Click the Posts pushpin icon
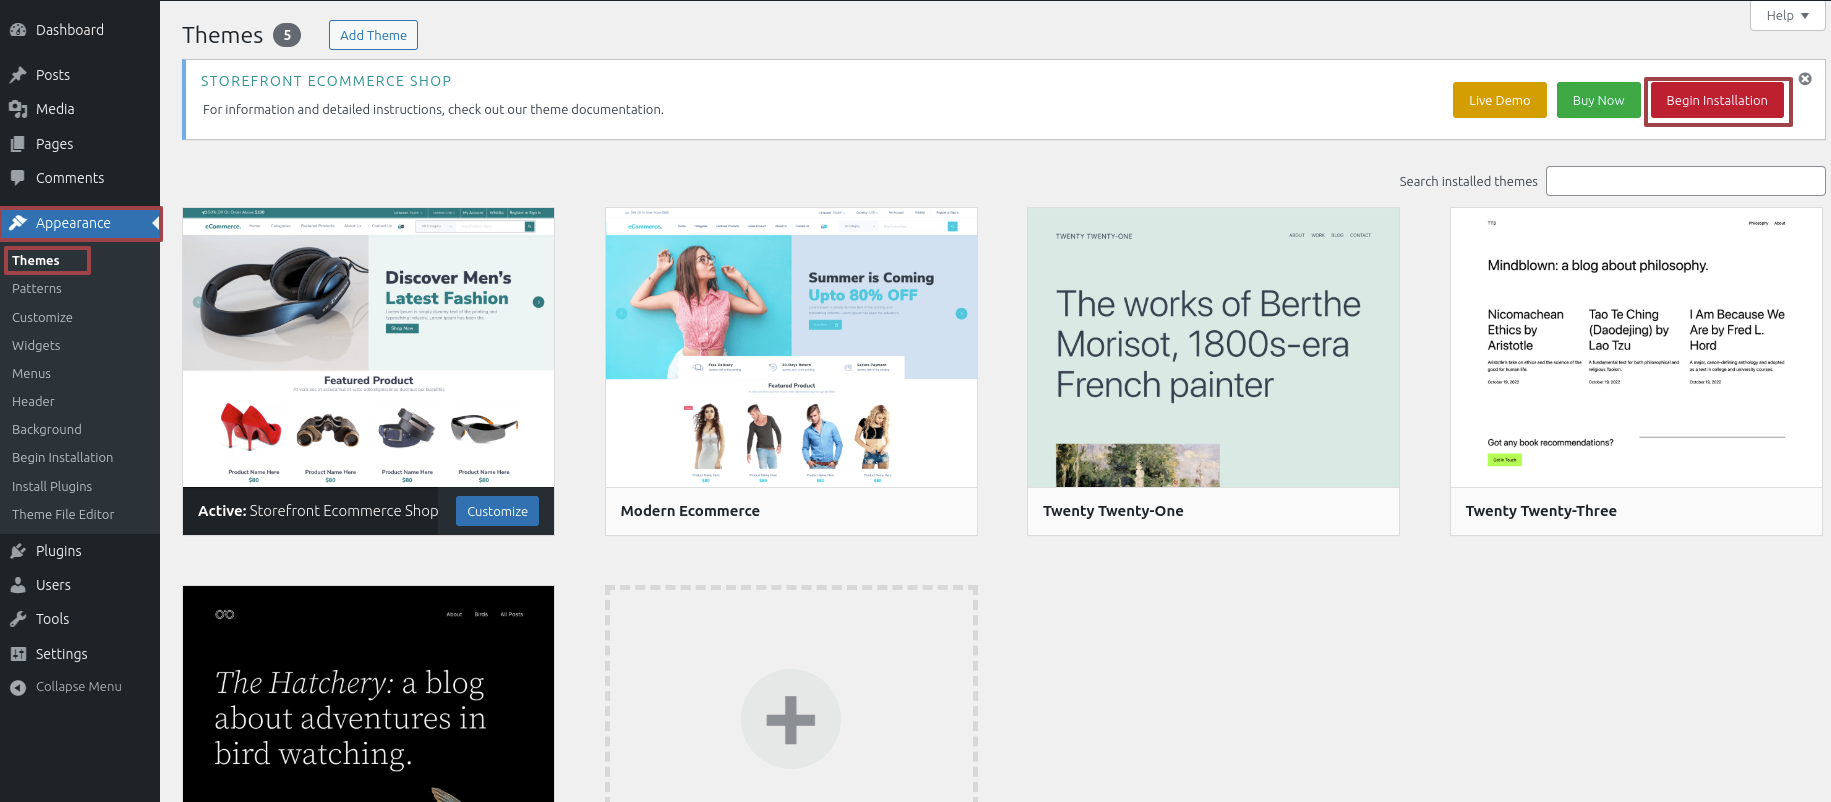This screenshot has width=1831, height=802. pos(18,75)
